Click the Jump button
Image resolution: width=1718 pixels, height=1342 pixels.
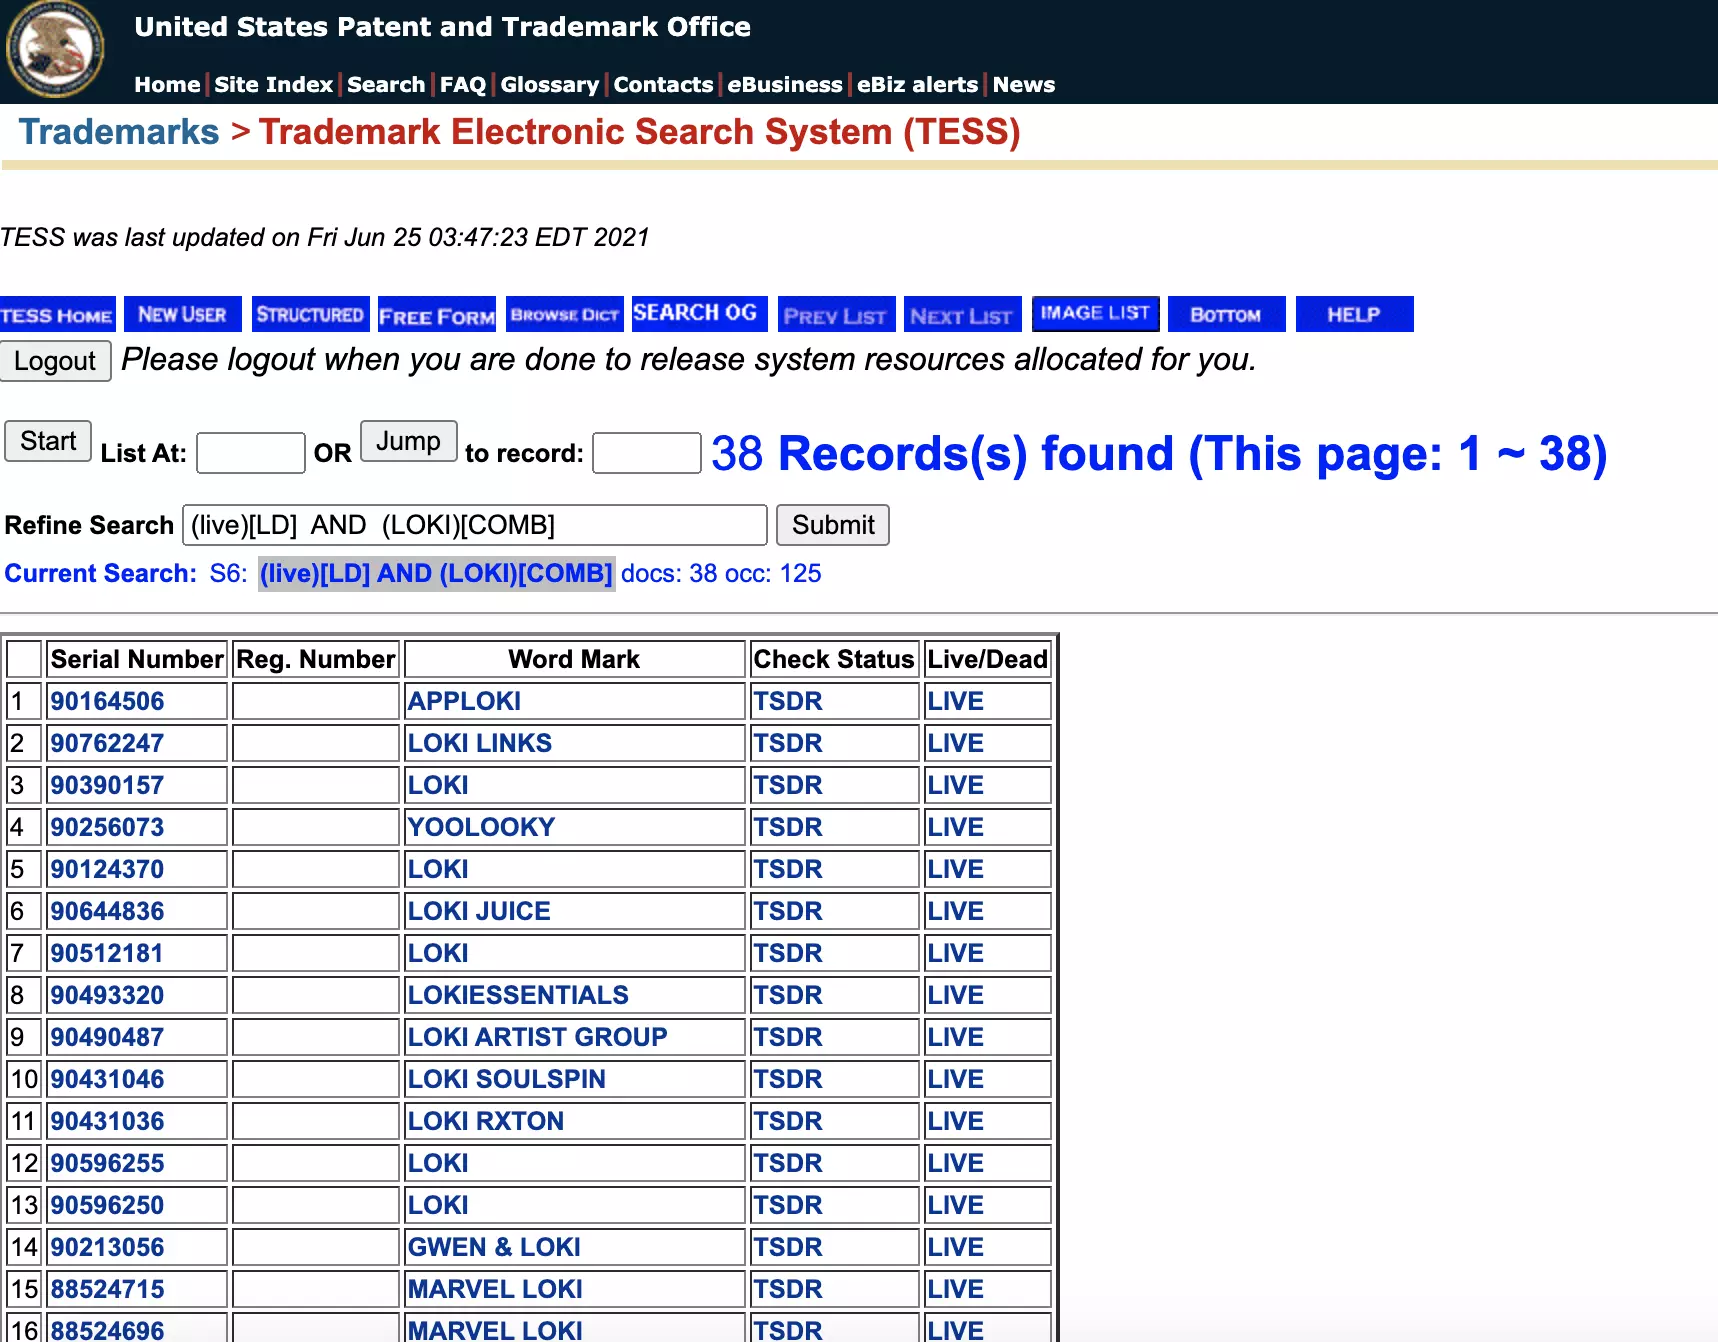[408, 441]
